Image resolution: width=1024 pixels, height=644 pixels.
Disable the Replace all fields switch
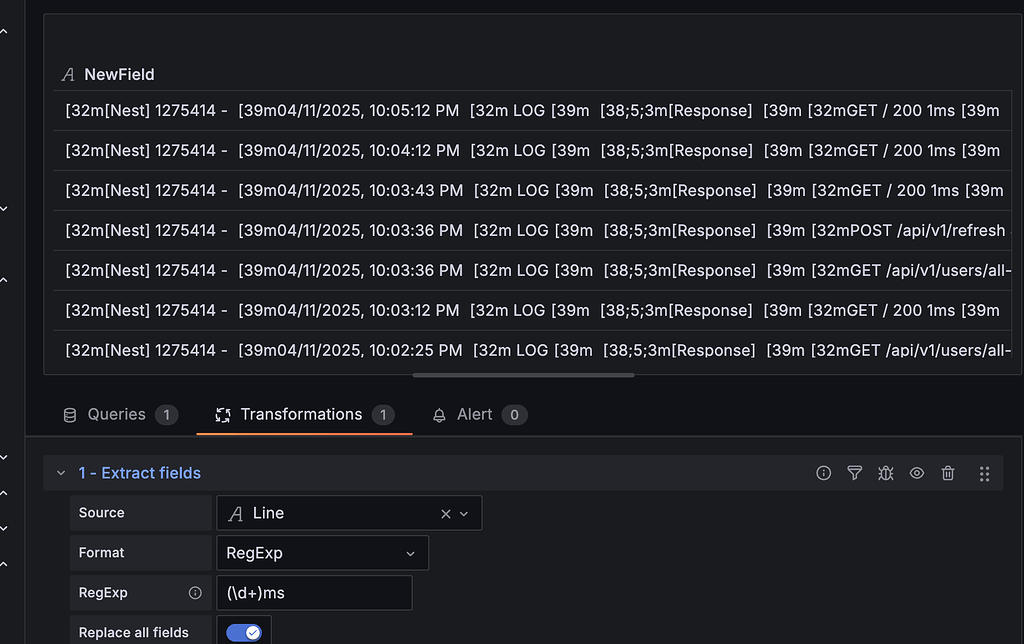tap(244, 631)
